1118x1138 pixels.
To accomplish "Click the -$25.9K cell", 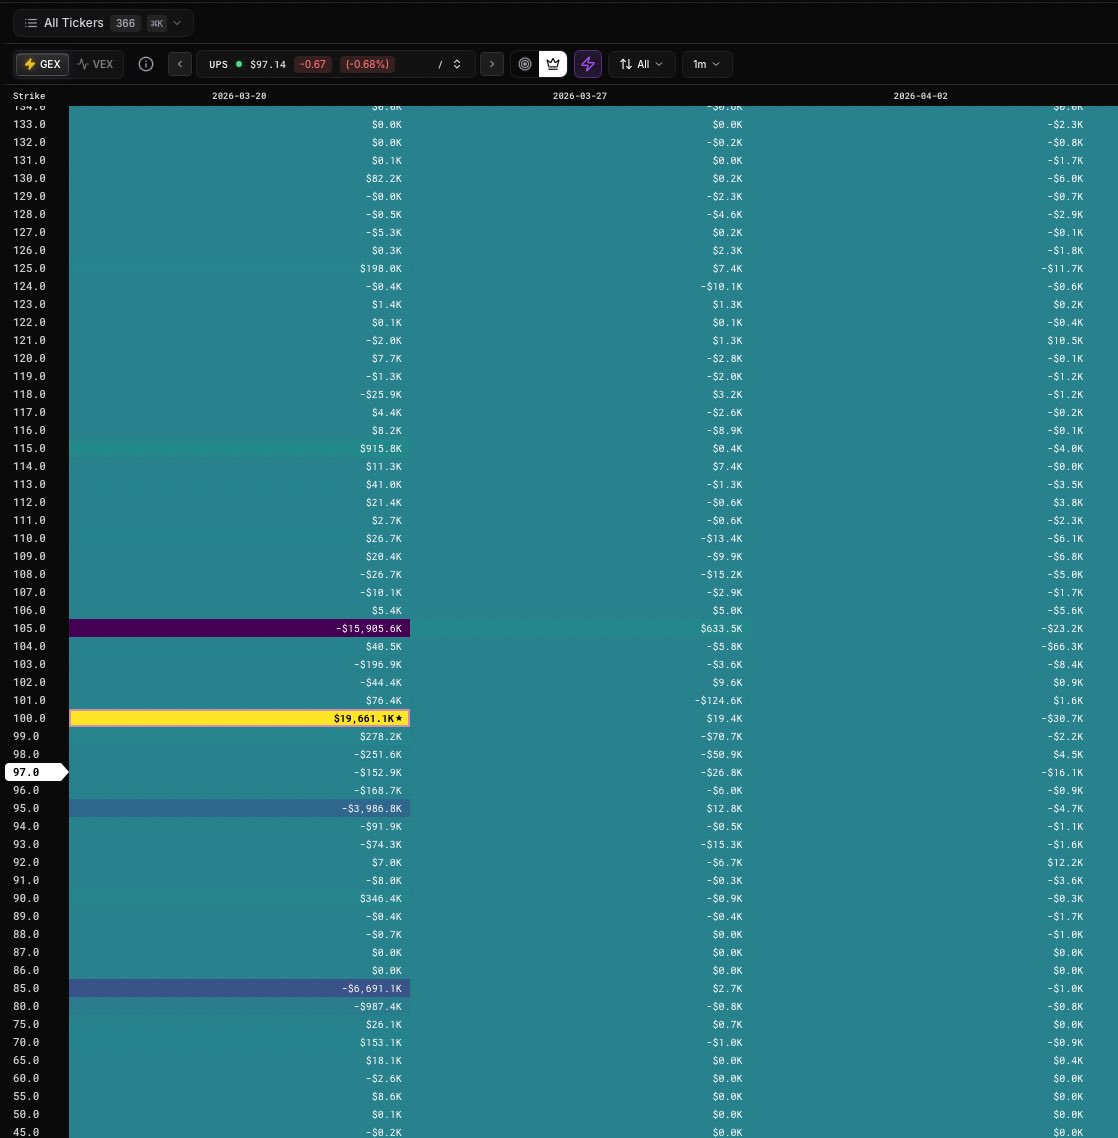I will click(240, 395).
